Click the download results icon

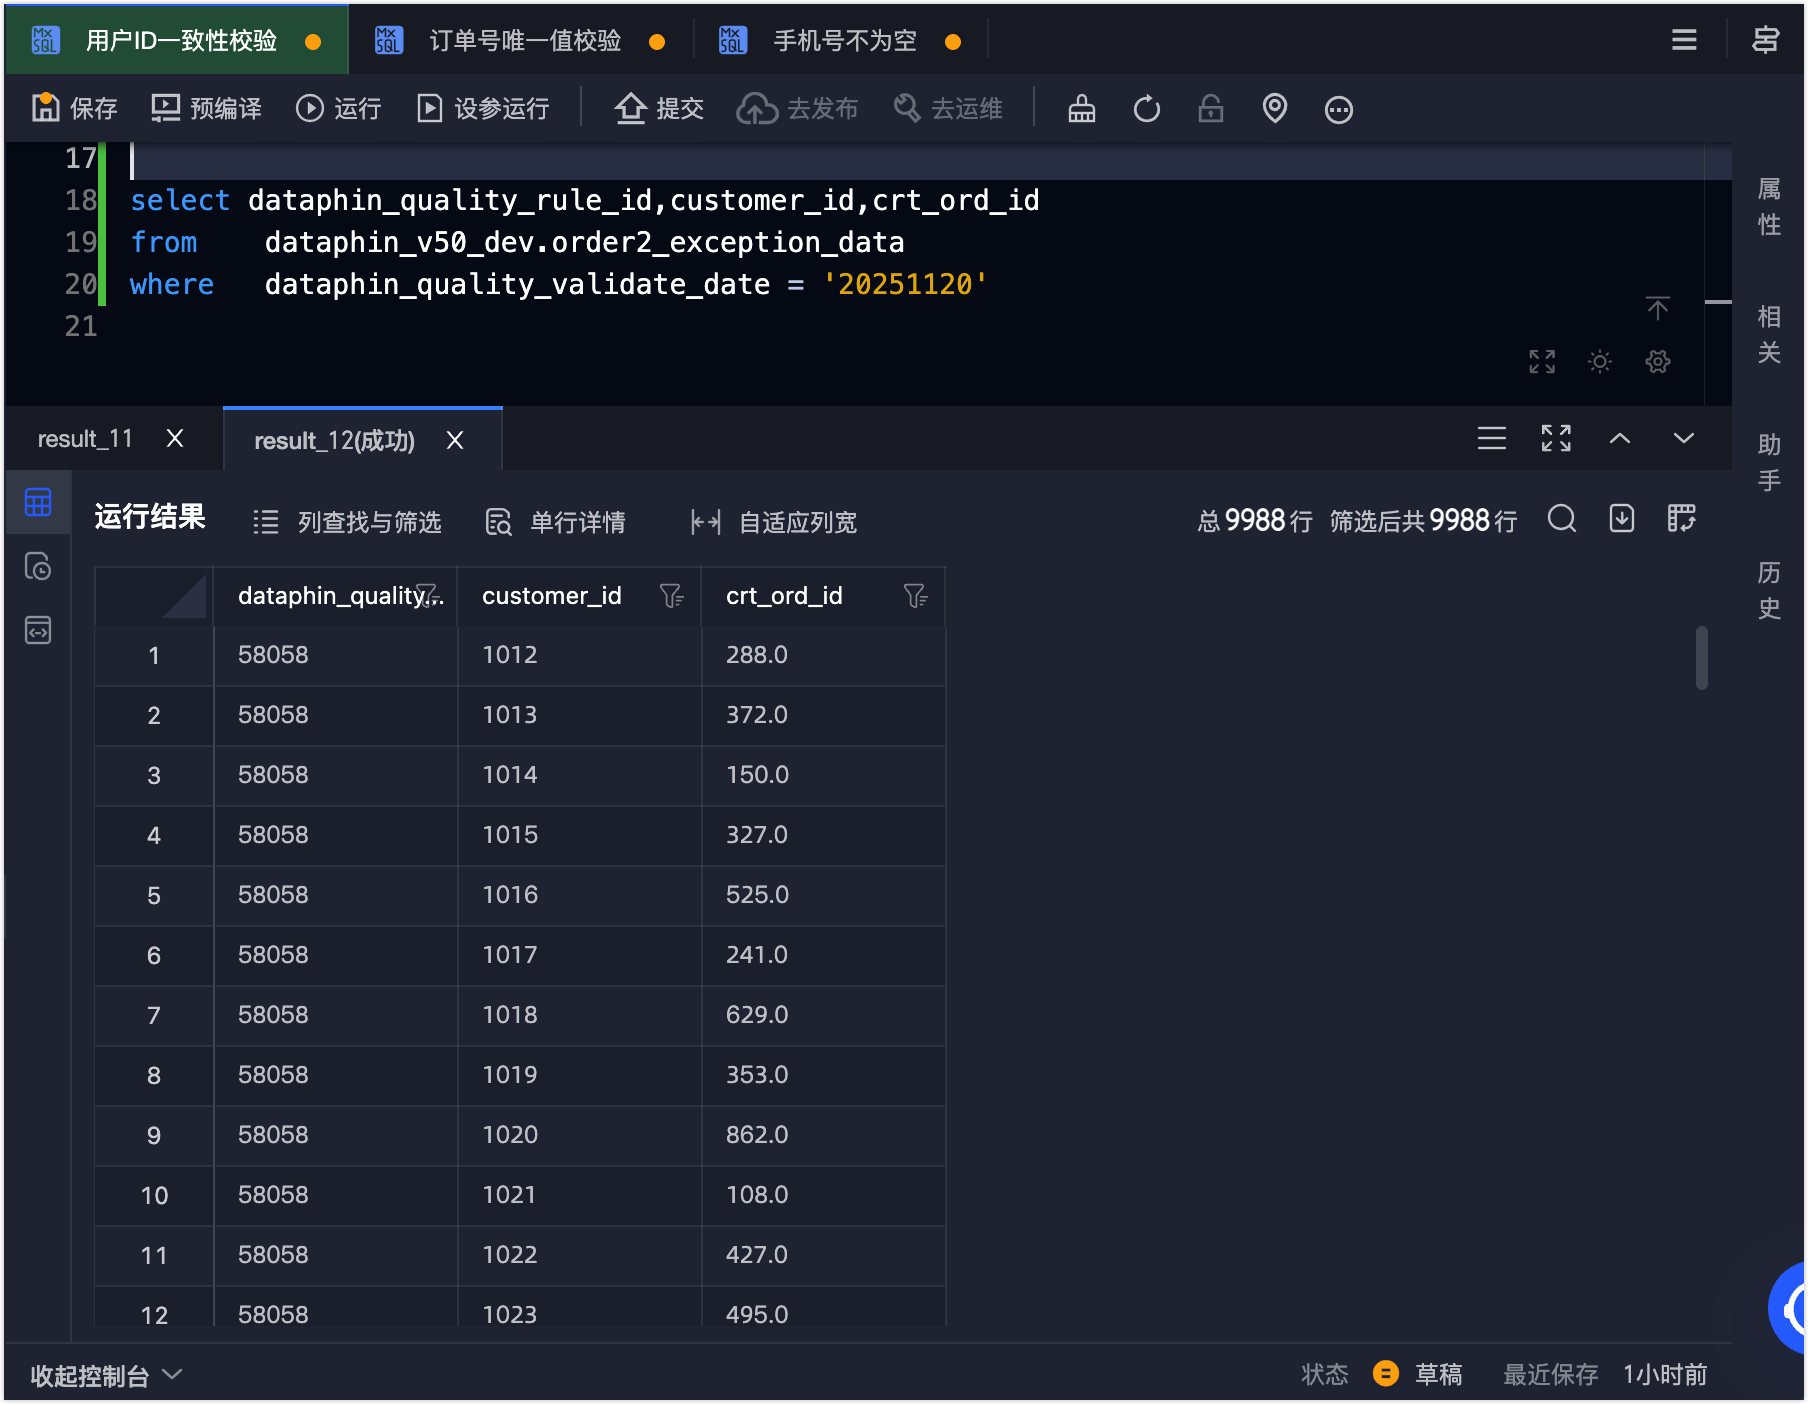pyautogui.click(x=1622, y=519)
